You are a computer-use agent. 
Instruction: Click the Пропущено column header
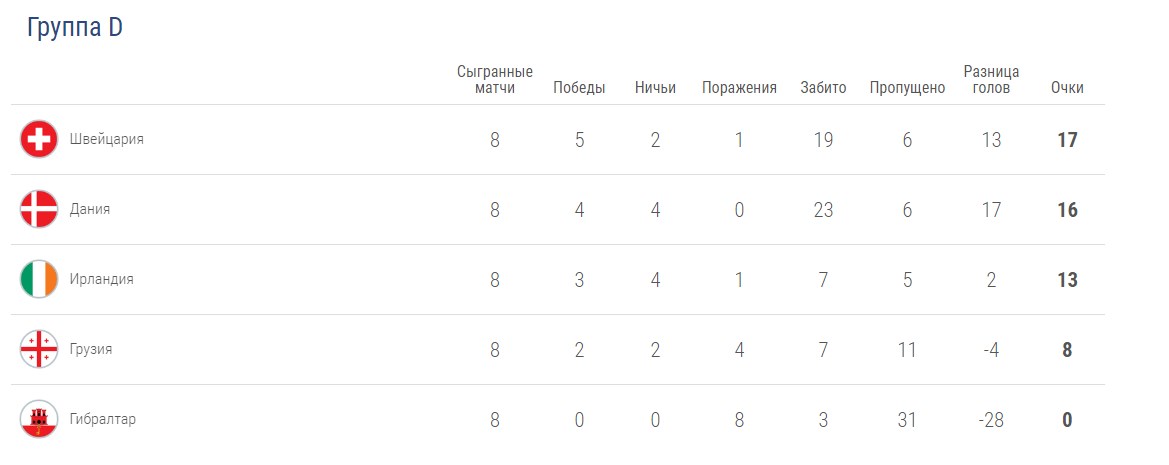coord(907,87)
